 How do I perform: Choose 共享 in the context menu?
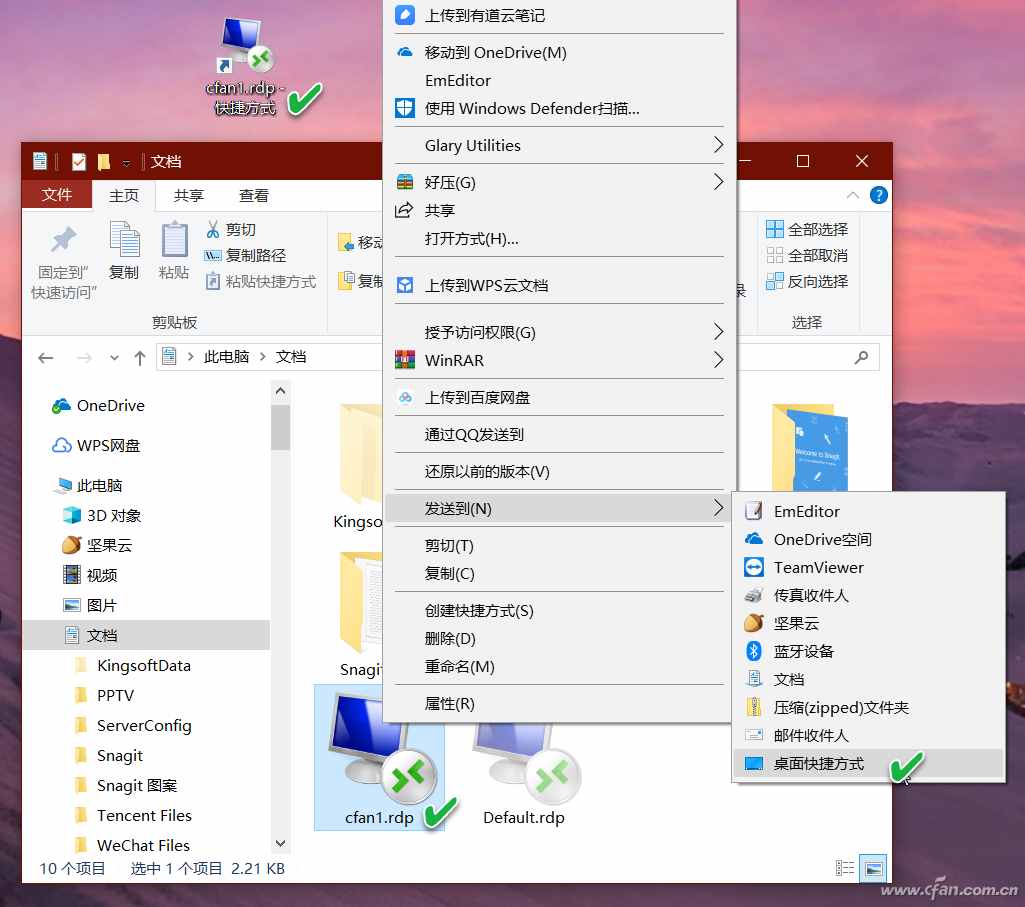point(560,211)
